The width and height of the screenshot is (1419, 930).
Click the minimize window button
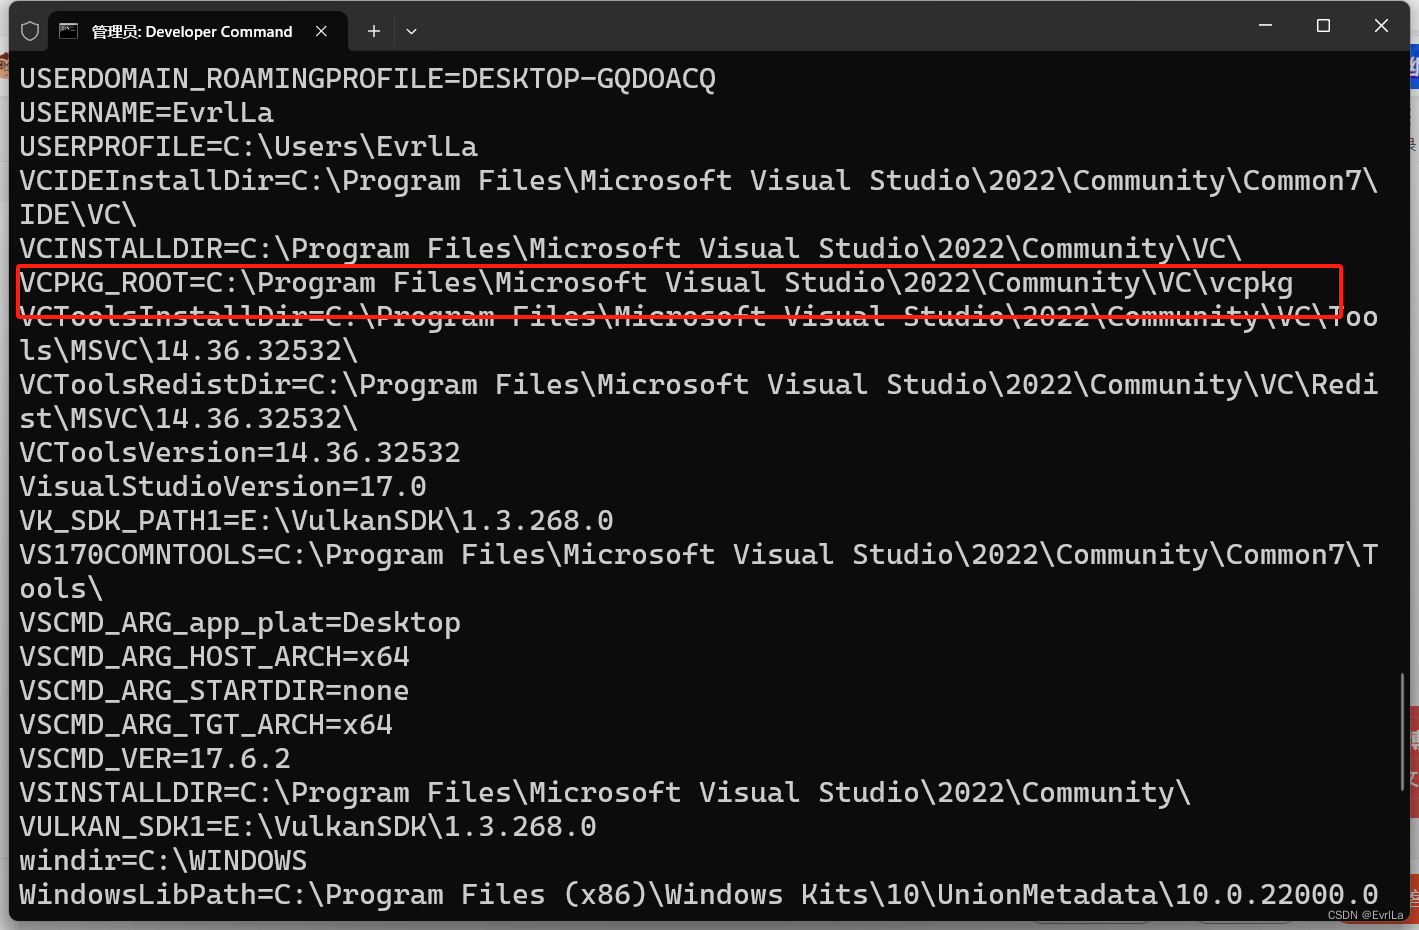pos(1265,25)
